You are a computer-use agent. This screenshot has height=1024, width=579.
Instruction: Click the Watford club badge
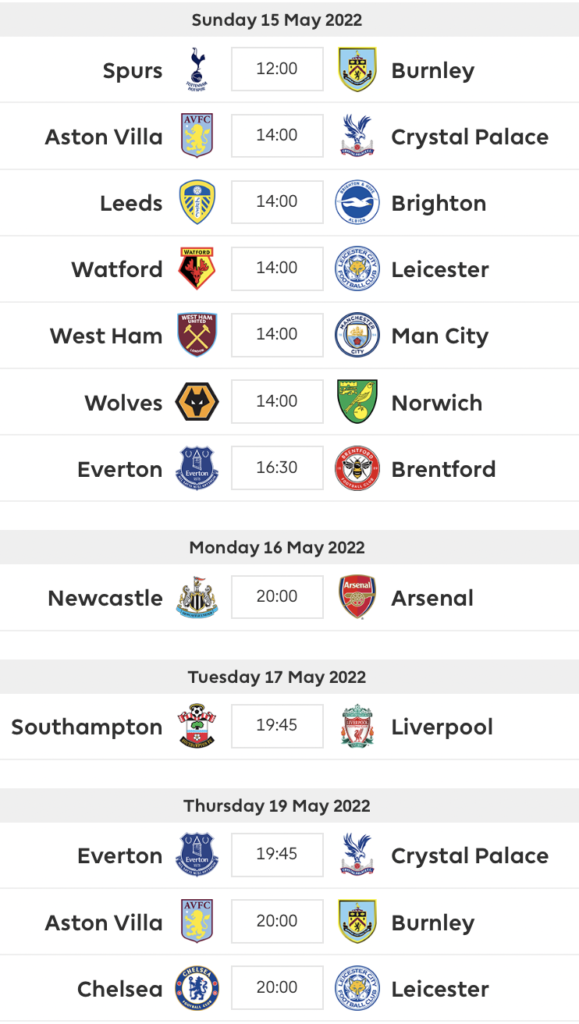coord(197,268)
